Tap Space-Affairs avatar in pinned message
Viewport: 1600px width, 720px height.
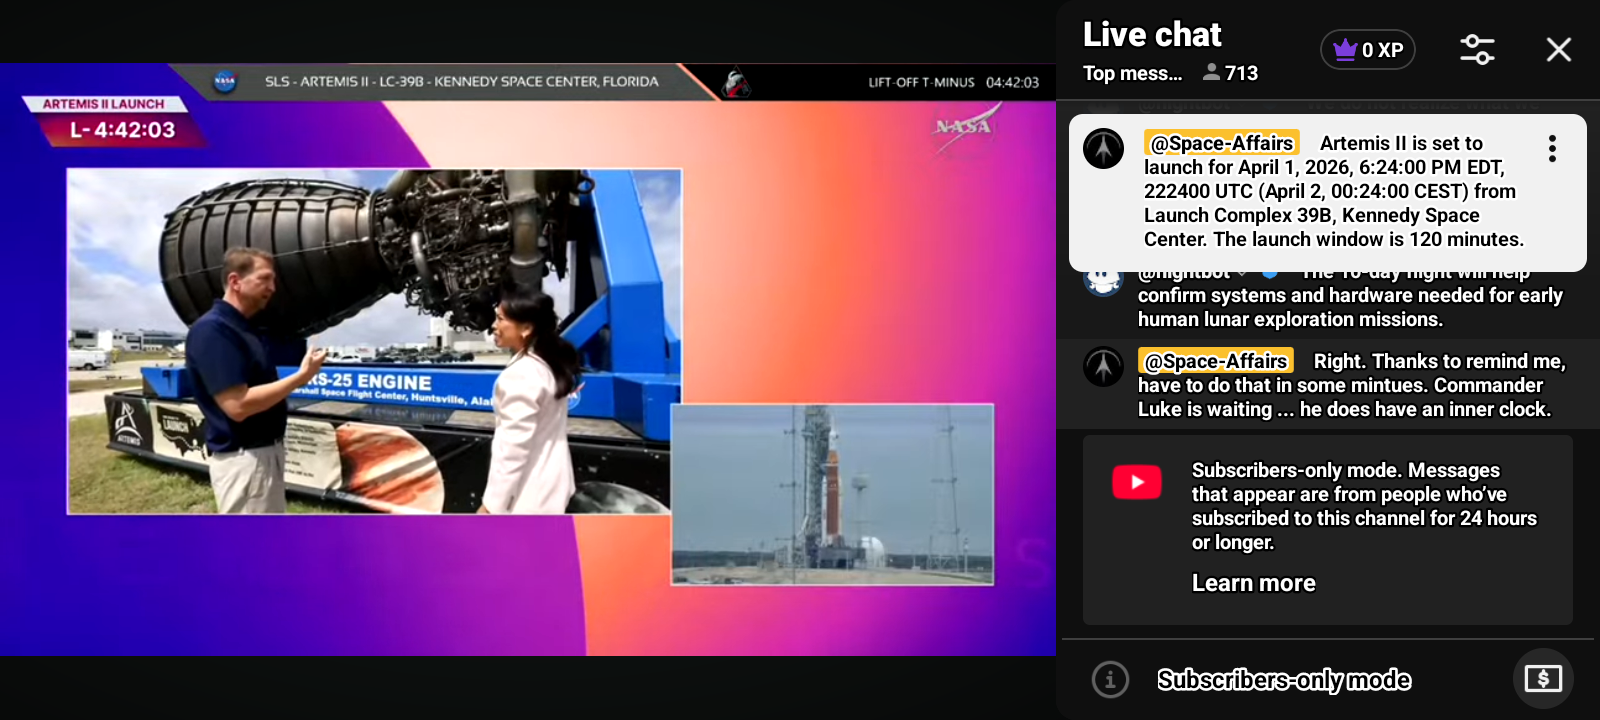point(1103,149)
